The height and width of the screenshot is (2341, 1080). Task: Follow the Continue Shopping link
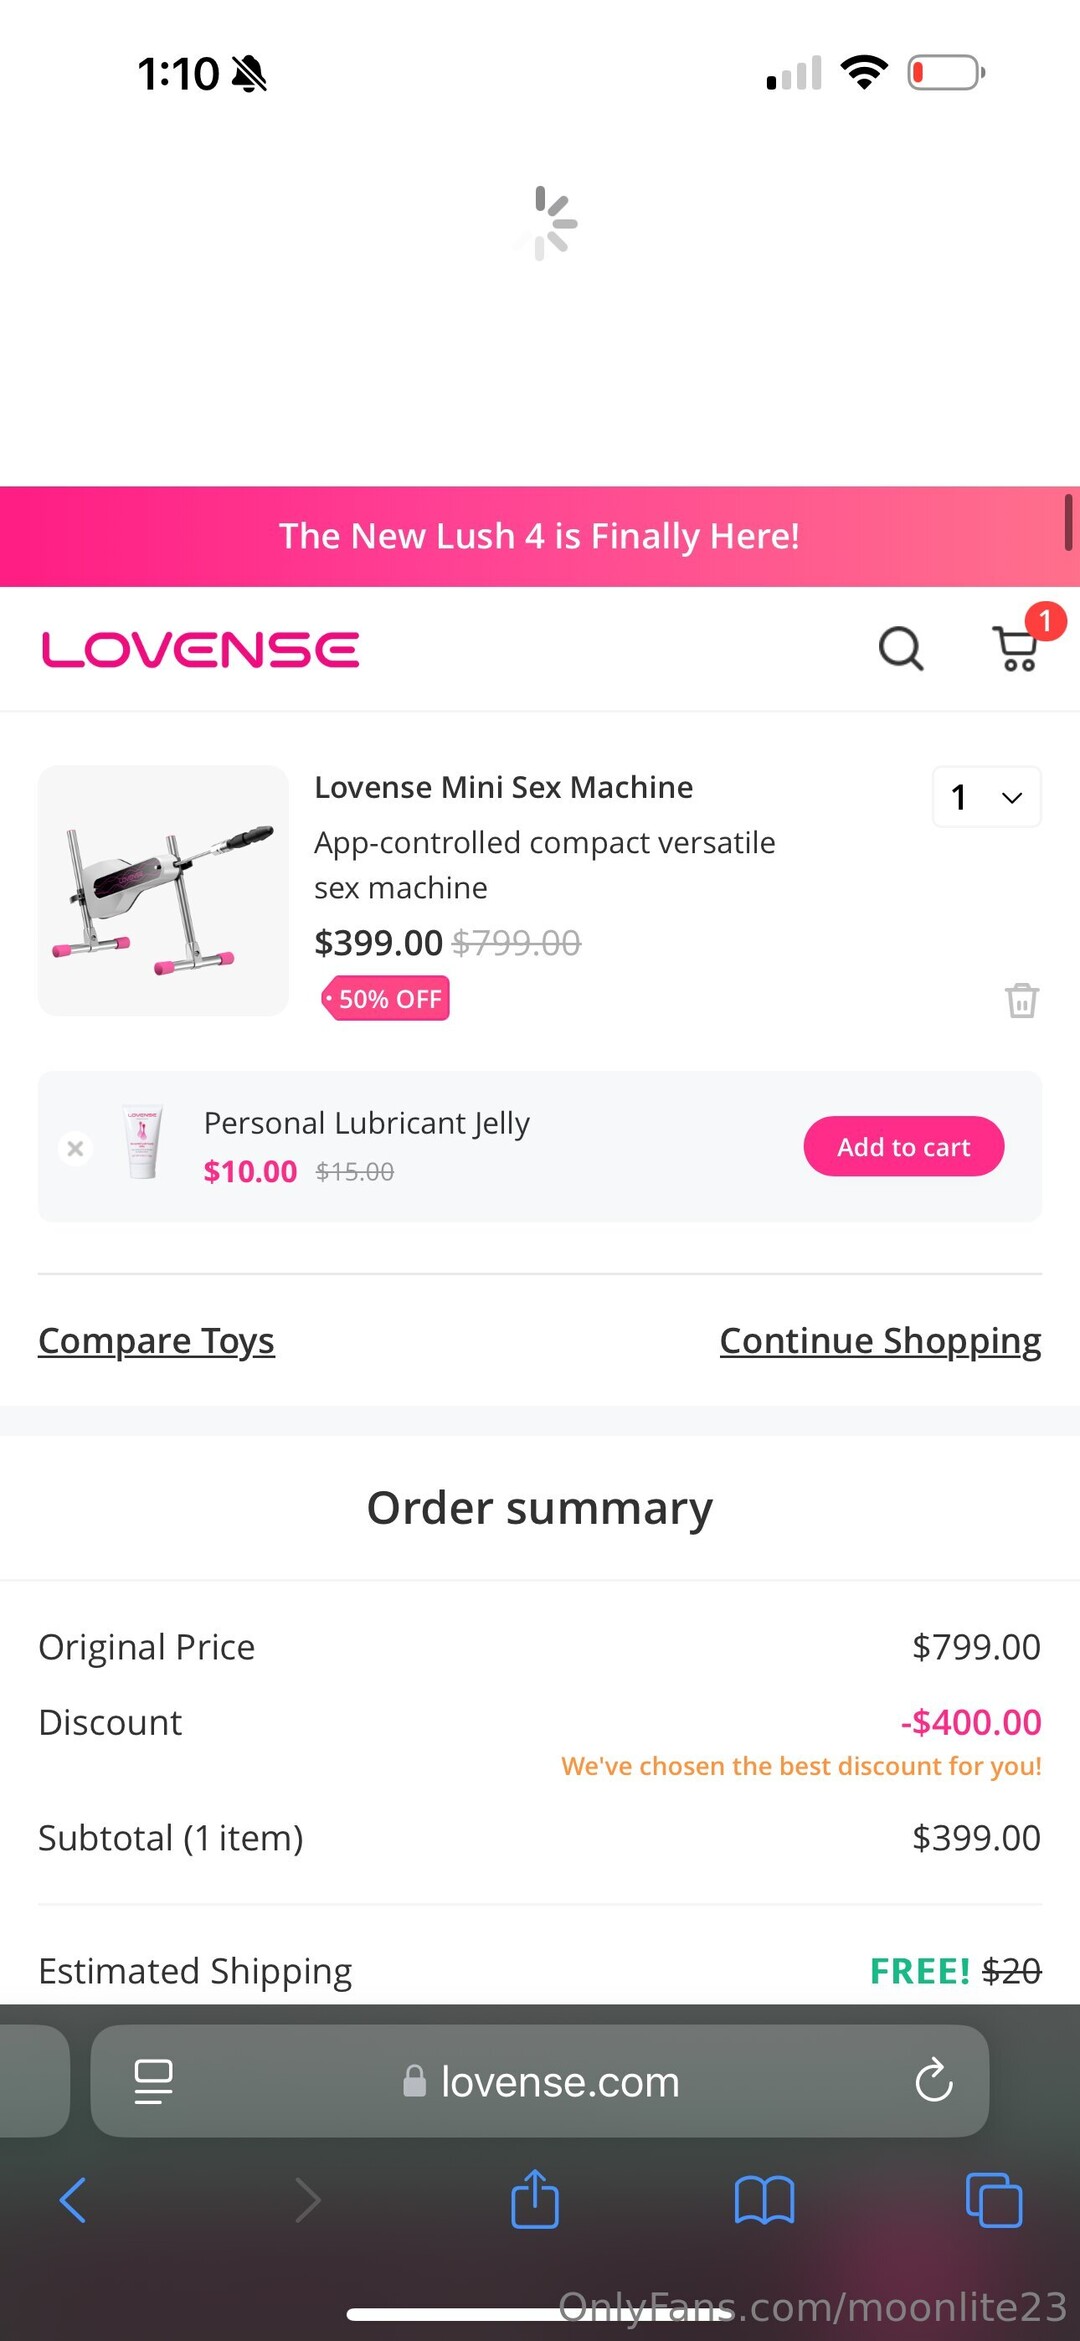pyautogui.click(x=880, y=1341)
